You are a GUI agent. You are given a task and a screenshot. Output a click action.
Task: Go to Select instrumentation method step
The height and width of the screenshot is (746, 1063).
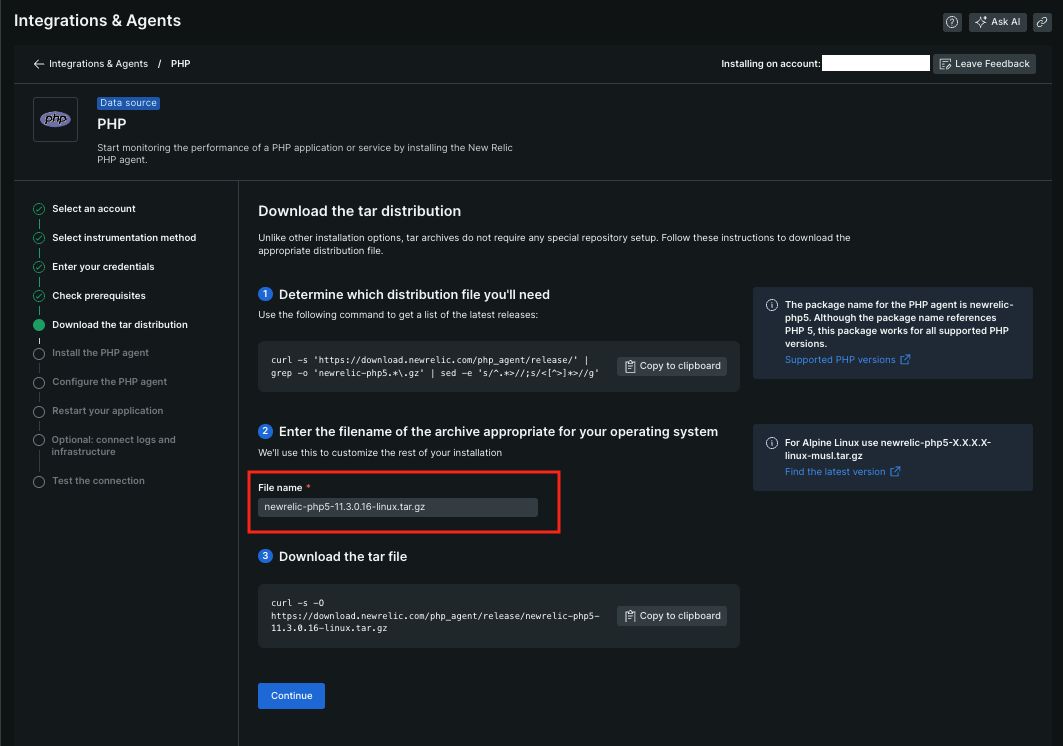click(x=124, y=238)
